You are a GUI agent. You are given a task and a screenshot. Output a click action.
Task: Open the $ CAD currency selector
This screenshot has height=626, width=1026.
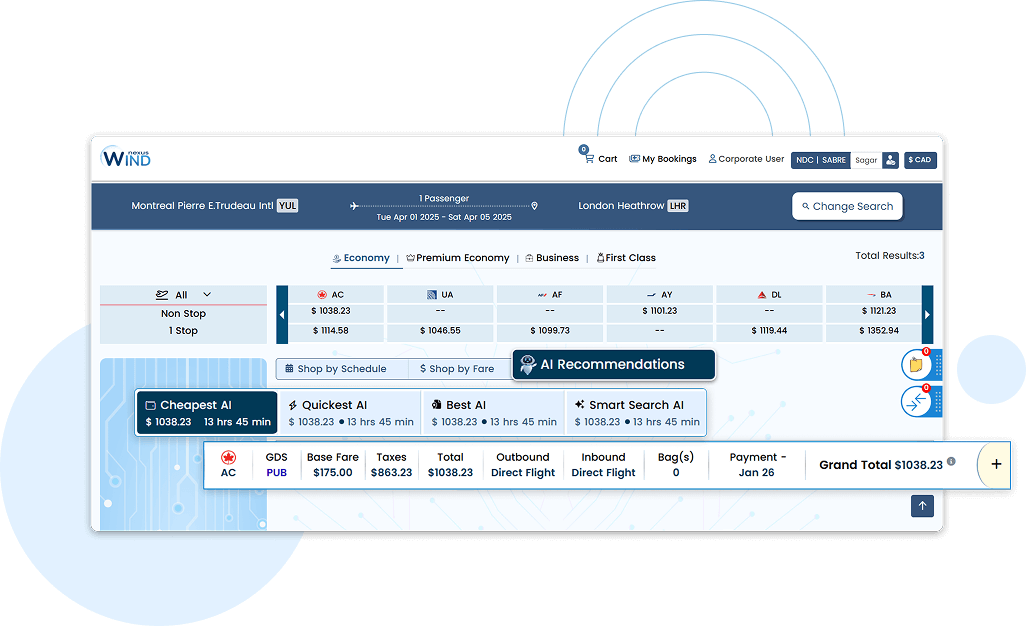[920, 160]
